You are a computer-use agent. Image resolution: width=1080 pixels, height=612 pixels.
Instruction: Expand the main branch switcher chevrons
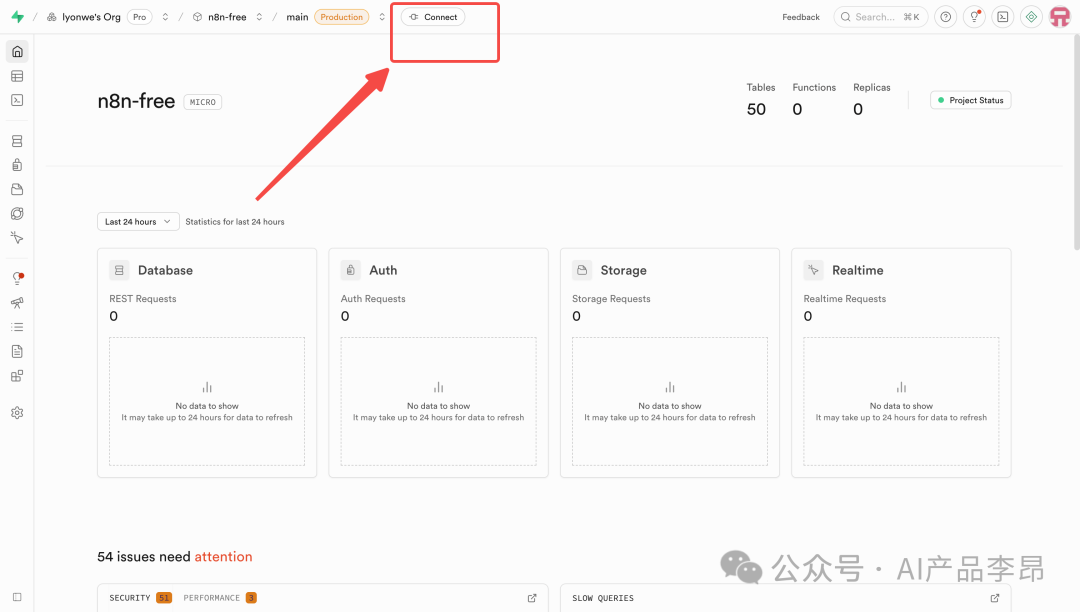(x=382, y=17)
